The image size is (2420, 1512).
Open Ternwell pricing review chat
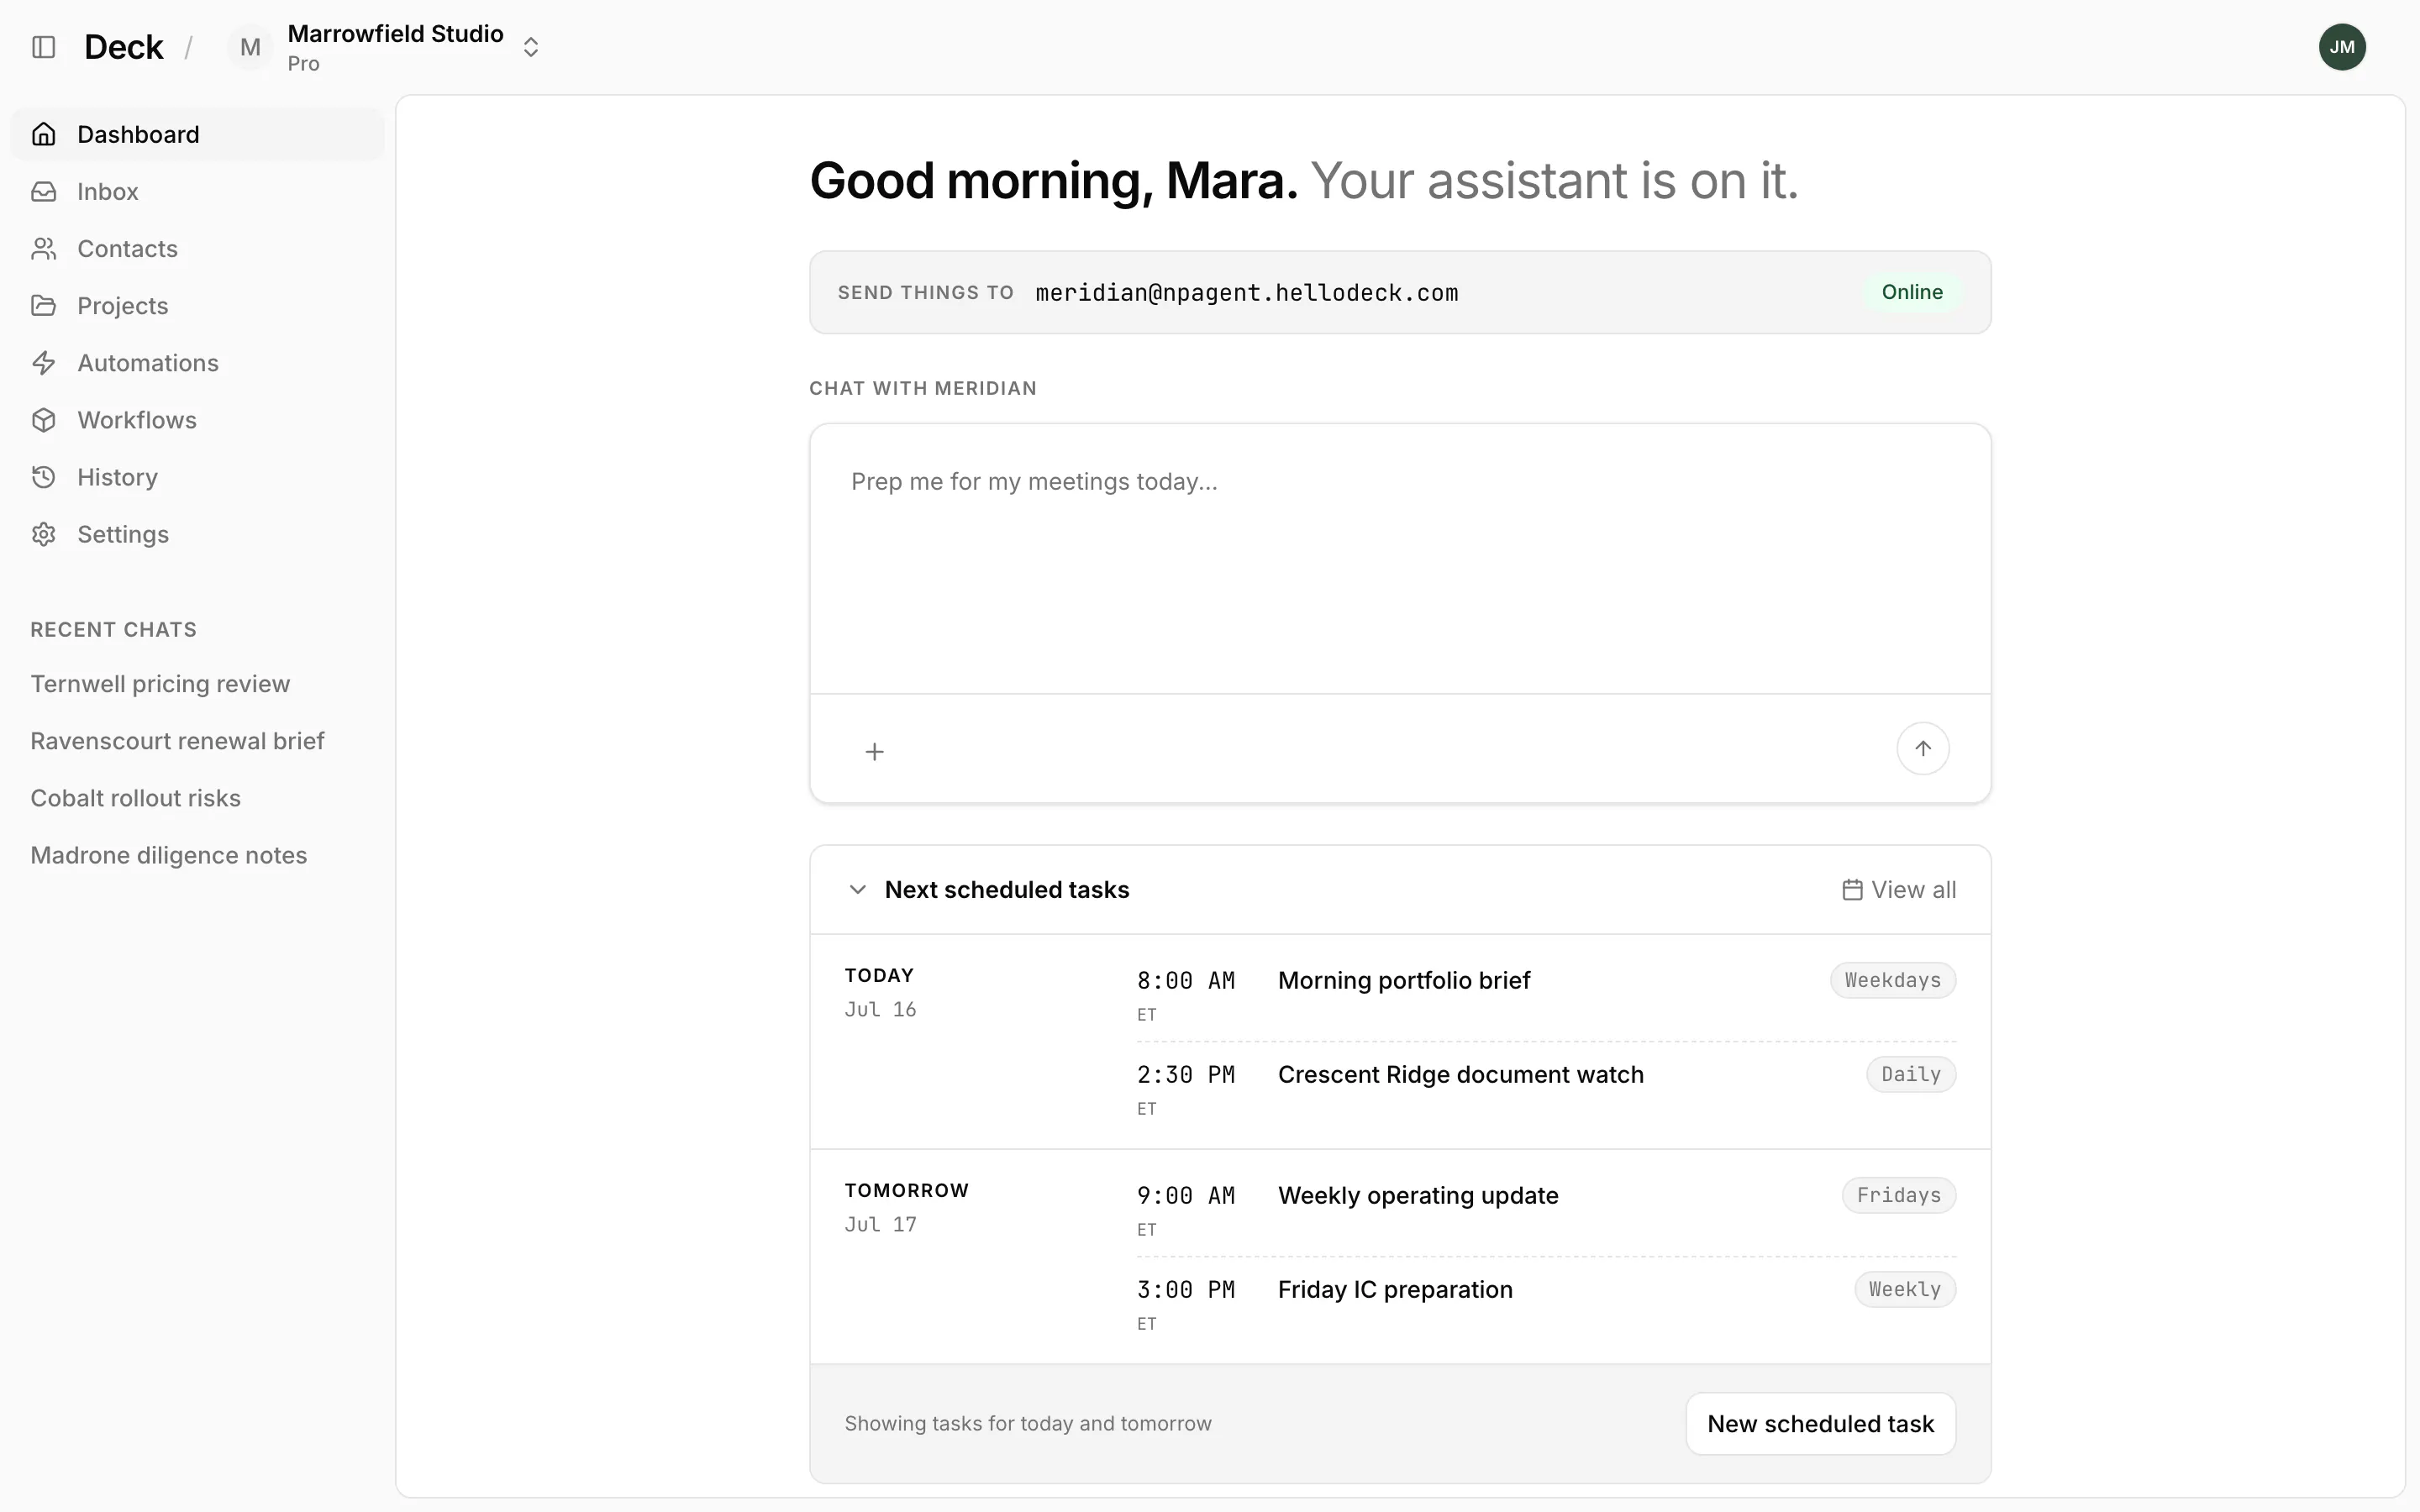coord(160,684)
